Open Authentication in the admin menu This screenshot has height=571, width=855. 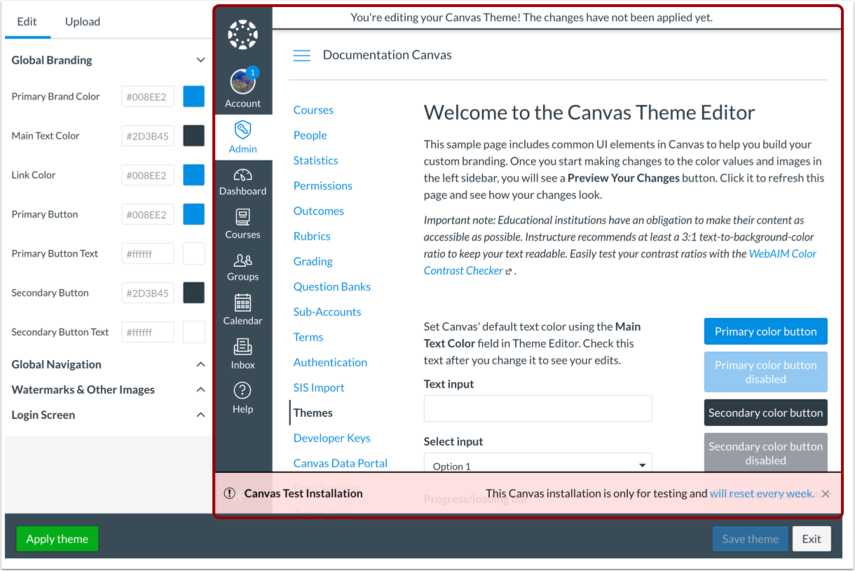[x=330, y=362]
